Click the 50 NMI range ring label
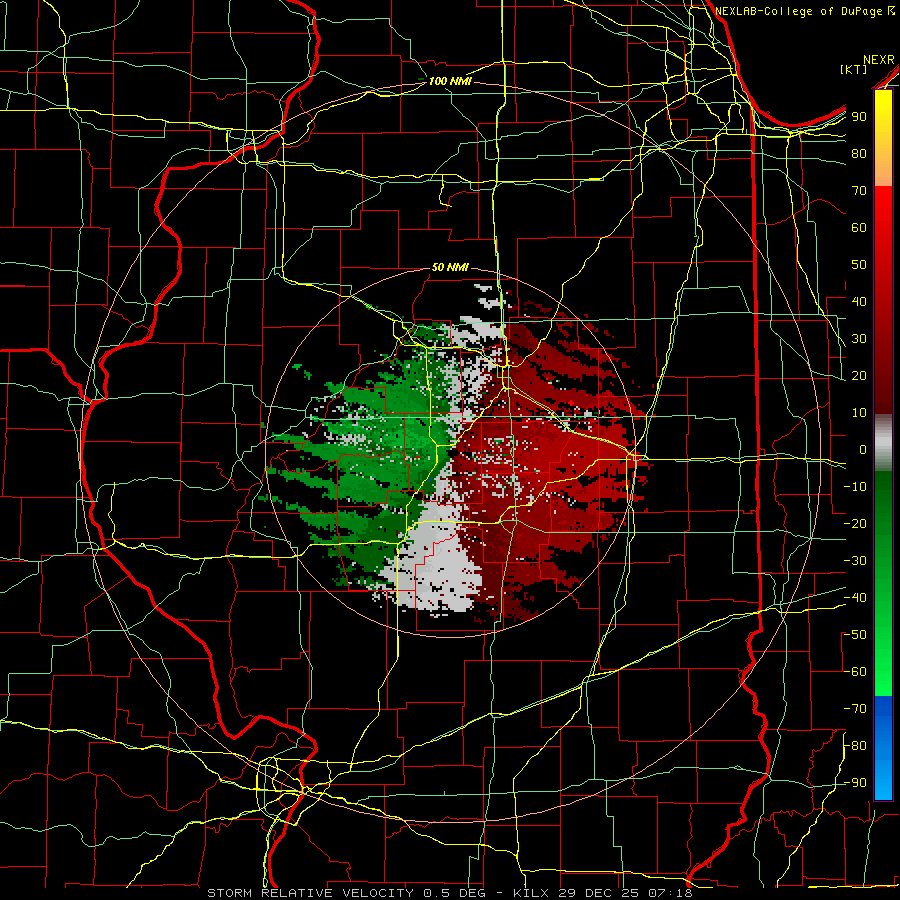The image size is (900, 900). pos(450,267)
